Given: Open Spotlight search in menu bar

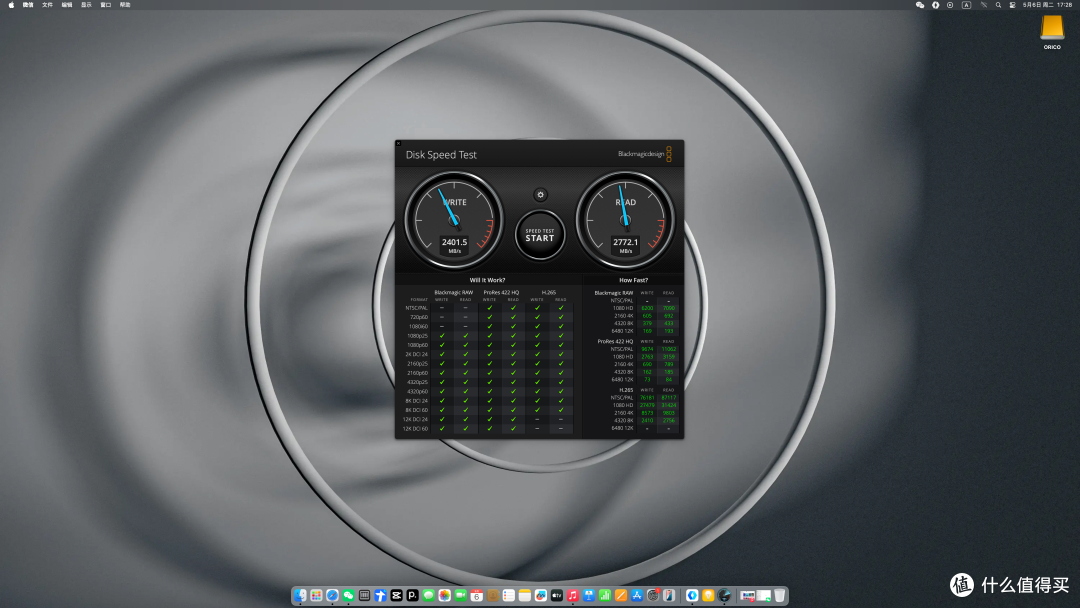Looking at the screenshot, I should click(x=998, y=5).
